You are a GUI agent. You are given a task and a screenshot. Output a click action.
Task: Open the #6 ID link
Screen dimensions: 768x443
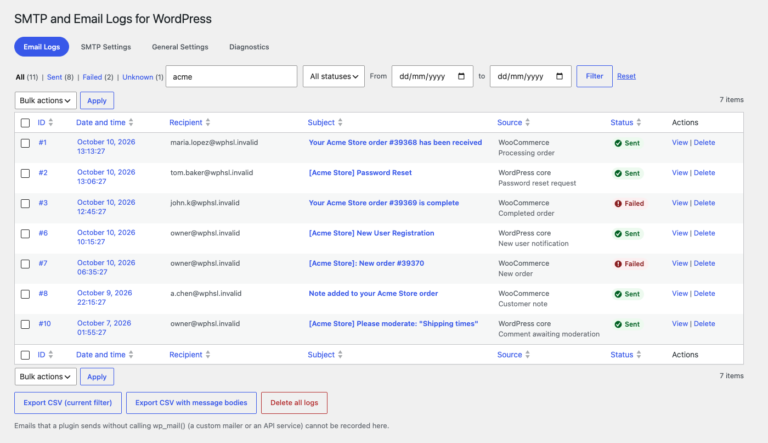[x=43, y=233]
